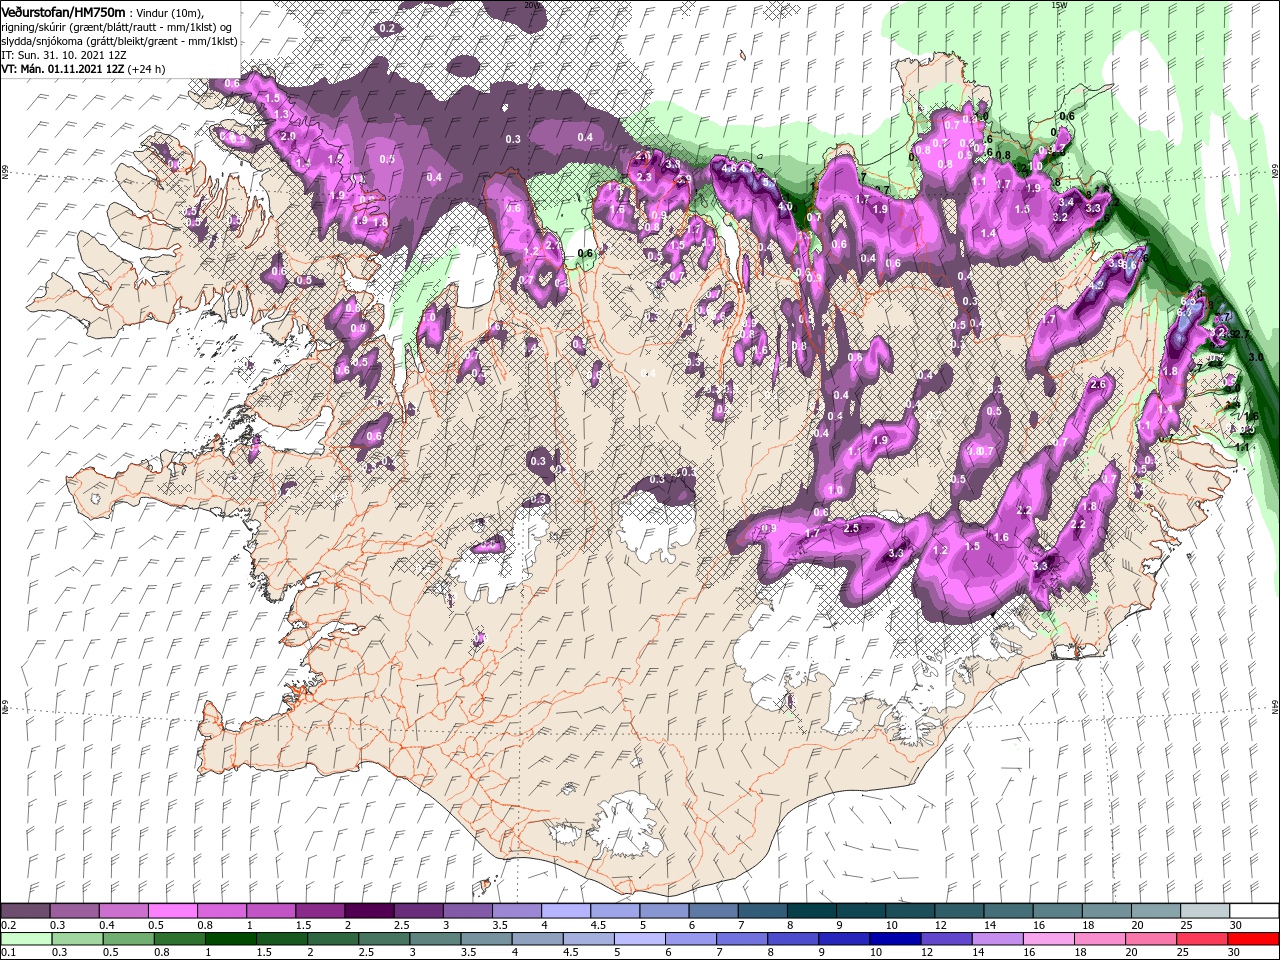The height and width of the screenshot is (960, 1280).
Task: Pick the light lavender 4–4.5 snow scale swatch
Action: click(566, 911)
